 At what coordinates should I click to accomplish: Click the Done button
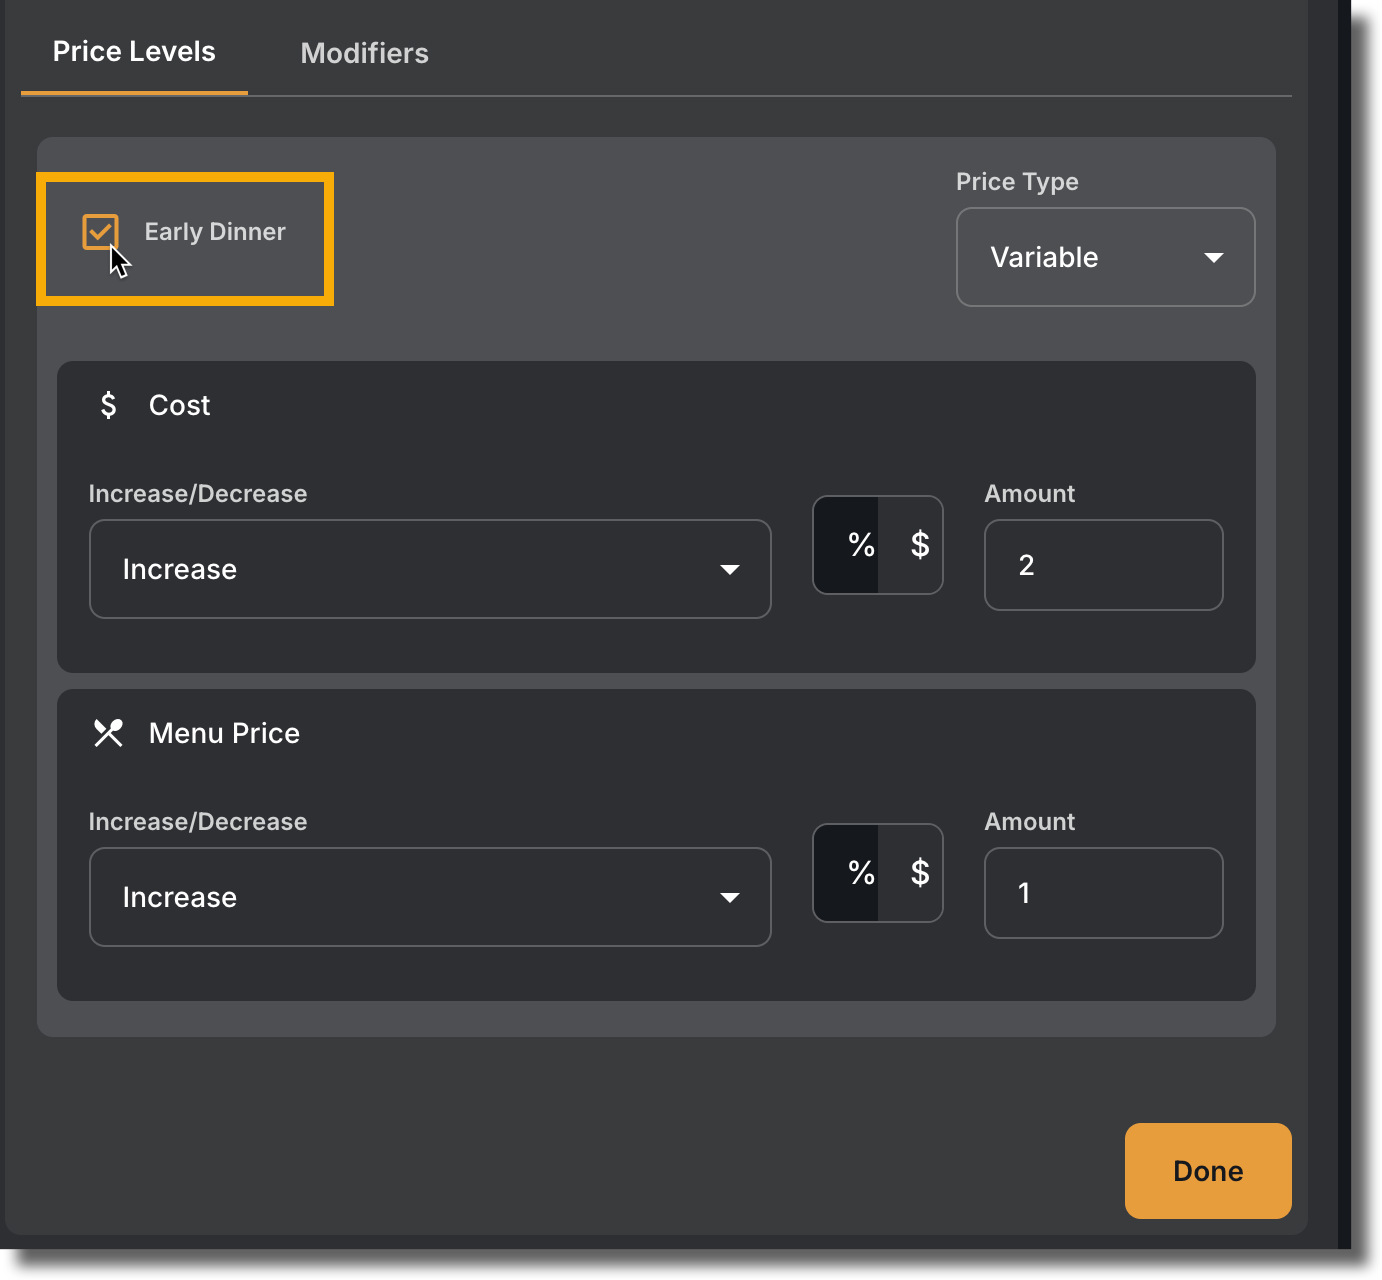(1208, 1171)
